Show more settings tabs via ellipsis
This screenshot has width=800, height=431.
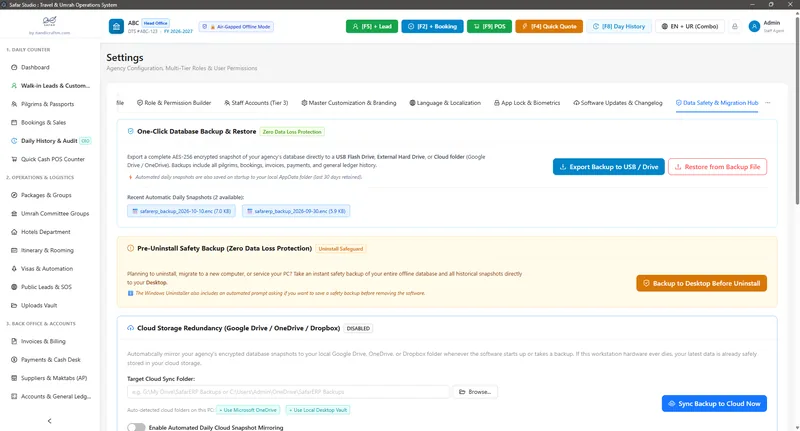coord(768,103)
